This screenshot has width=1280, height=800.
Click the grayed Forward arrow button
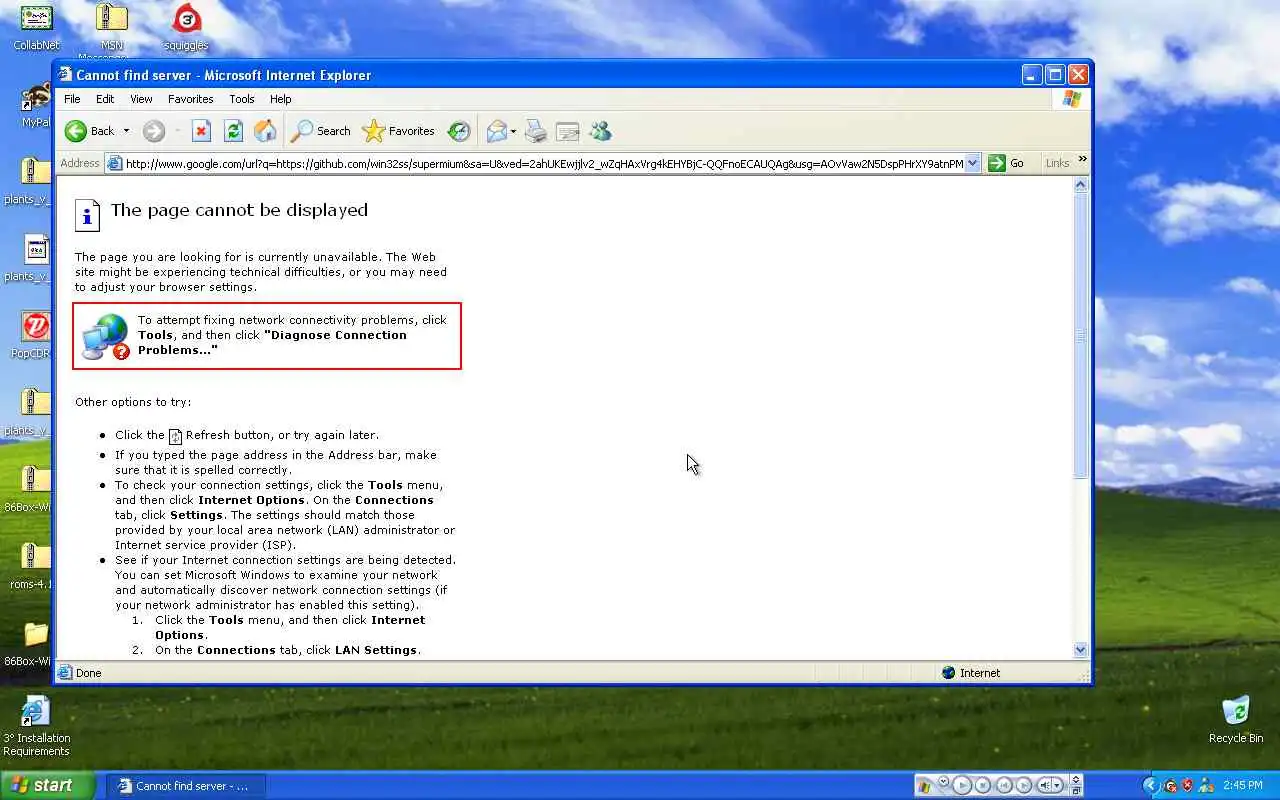coord(154,131)
